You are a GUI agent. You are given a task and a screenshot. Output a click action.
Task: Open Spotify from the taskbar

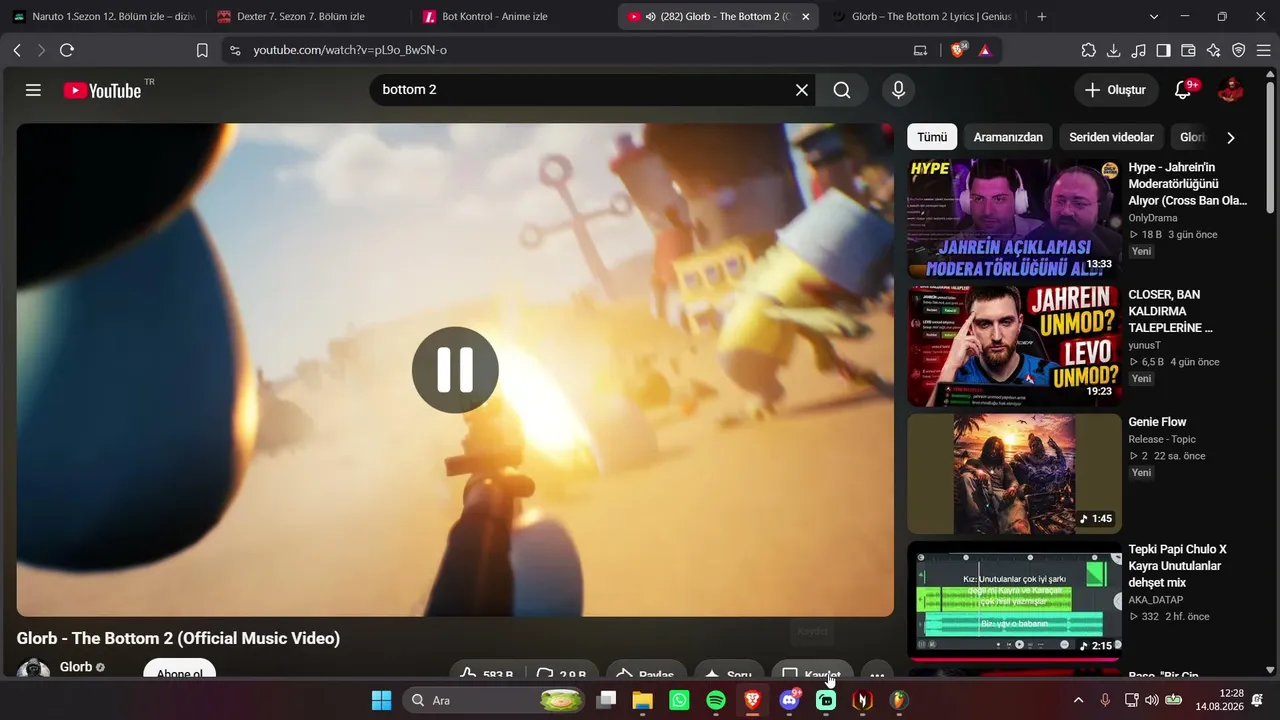pyautogui.click(x=716, y=700)
